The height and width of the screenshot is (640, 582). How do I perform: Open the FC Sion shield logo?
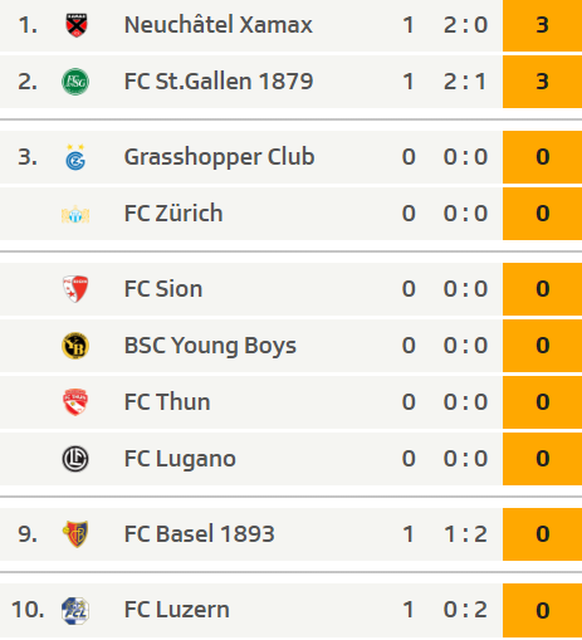[x=76, y=289]
